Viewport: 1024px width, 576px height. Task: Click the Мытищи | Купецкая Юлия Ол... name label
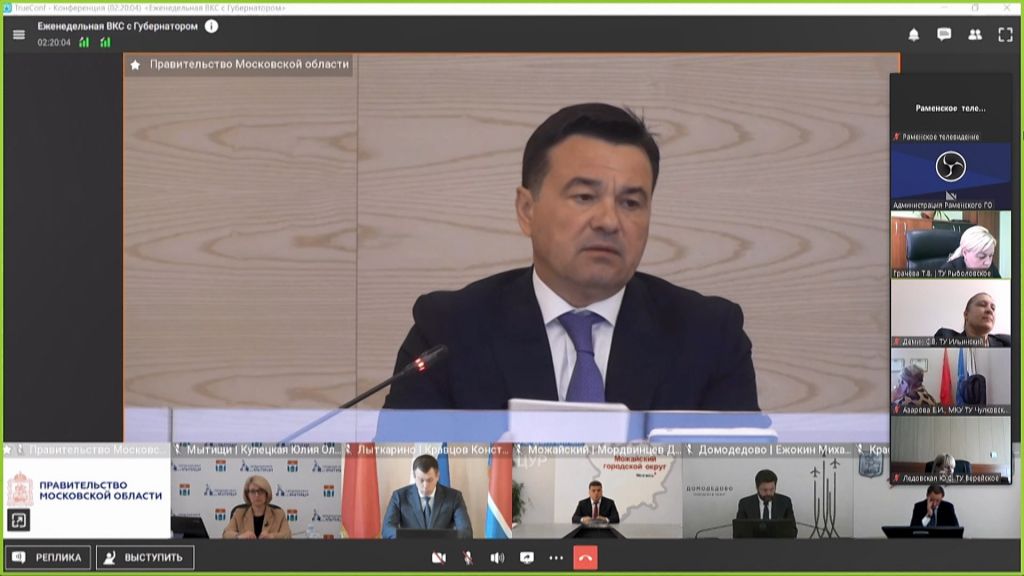tap(264, 450)
